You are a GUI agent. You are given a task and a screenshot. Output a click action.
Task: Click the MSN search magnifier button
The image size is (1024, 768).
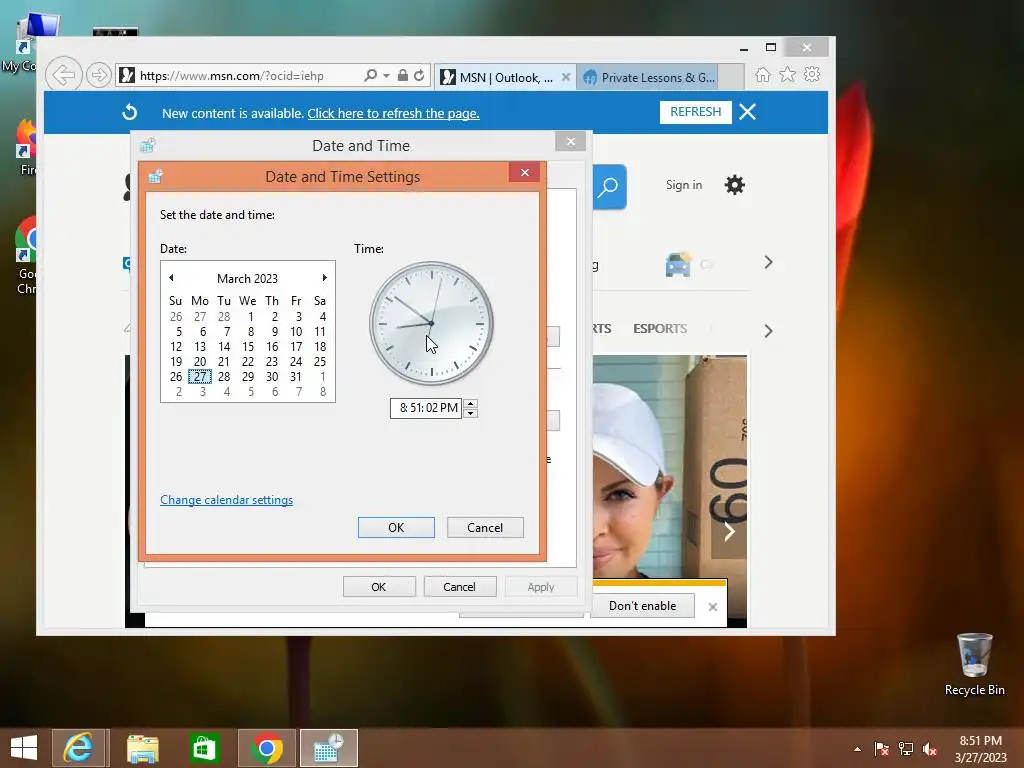tap(608, 187)
